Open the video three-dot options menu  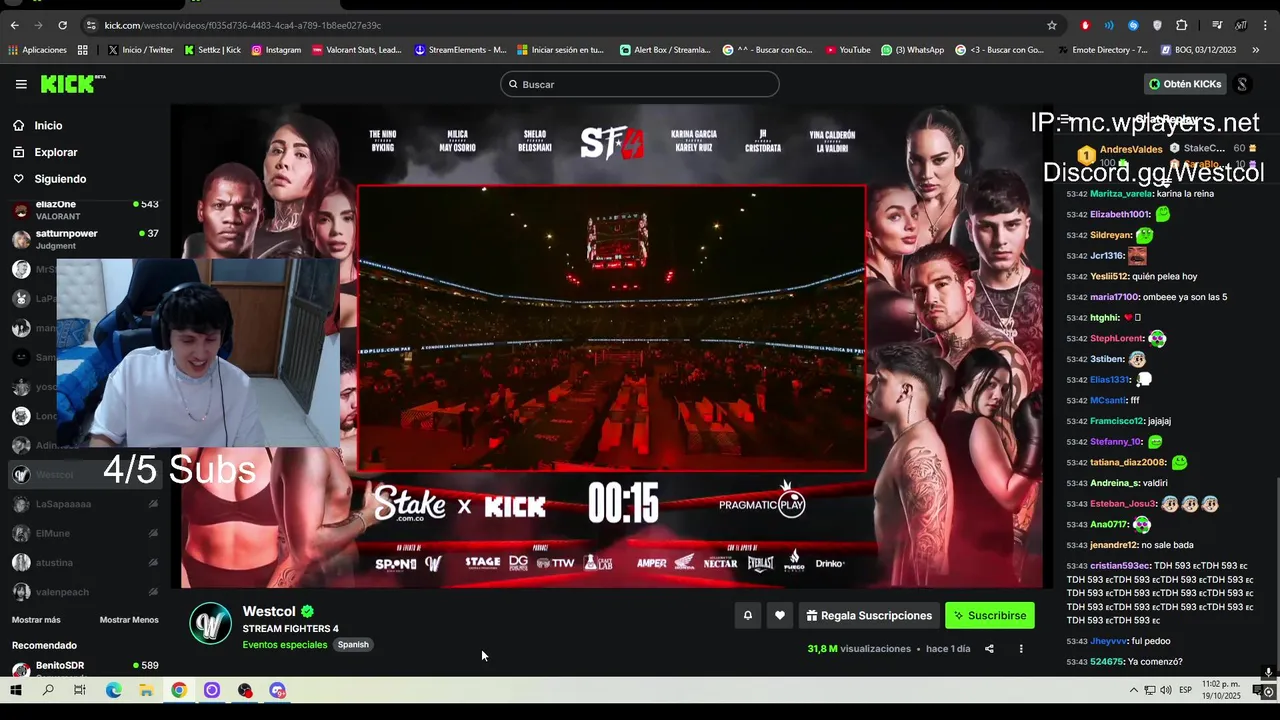(1021, 649)
